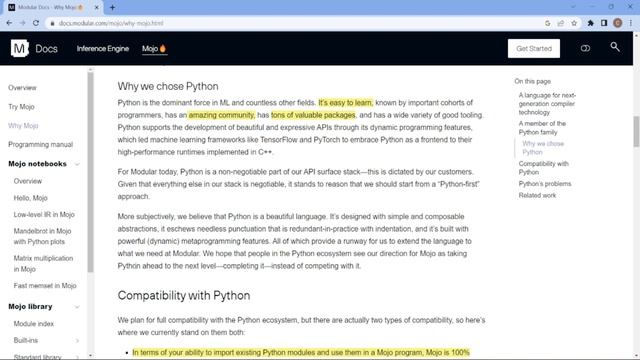The height and width of the screenshot is (360, 640).
Task: Click the browser forward arrow
Action: [x=22, y=23]
